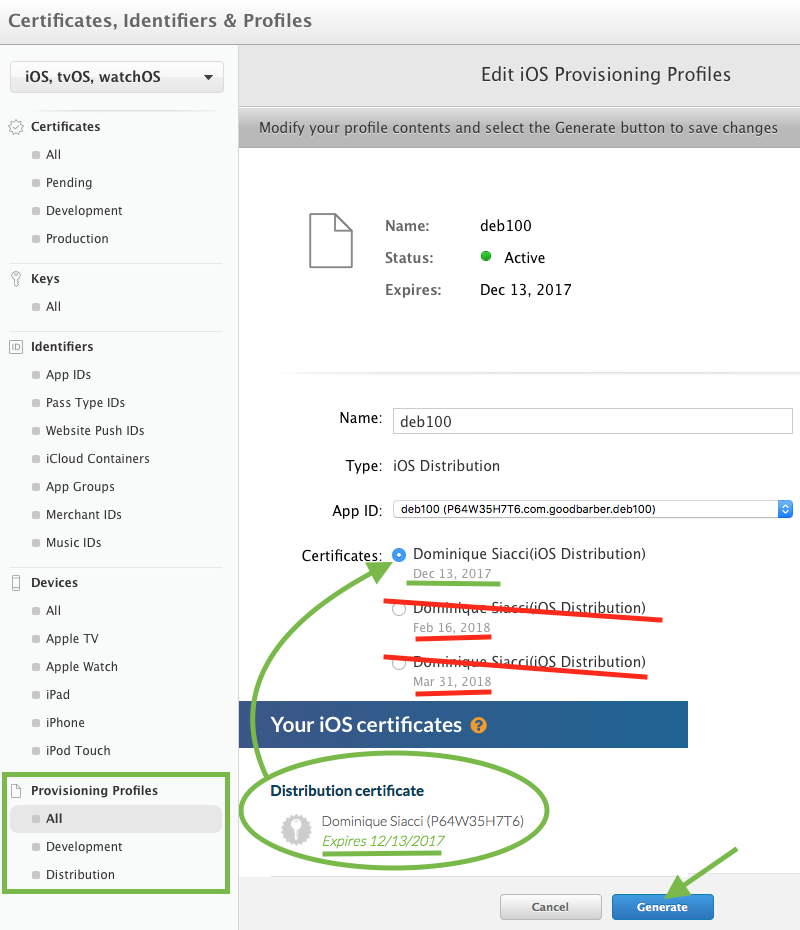Open Distribution under Provisioning Profiles
Image resolution: width=800 pixels, height=930 pixels.
[x=80, y=875]
